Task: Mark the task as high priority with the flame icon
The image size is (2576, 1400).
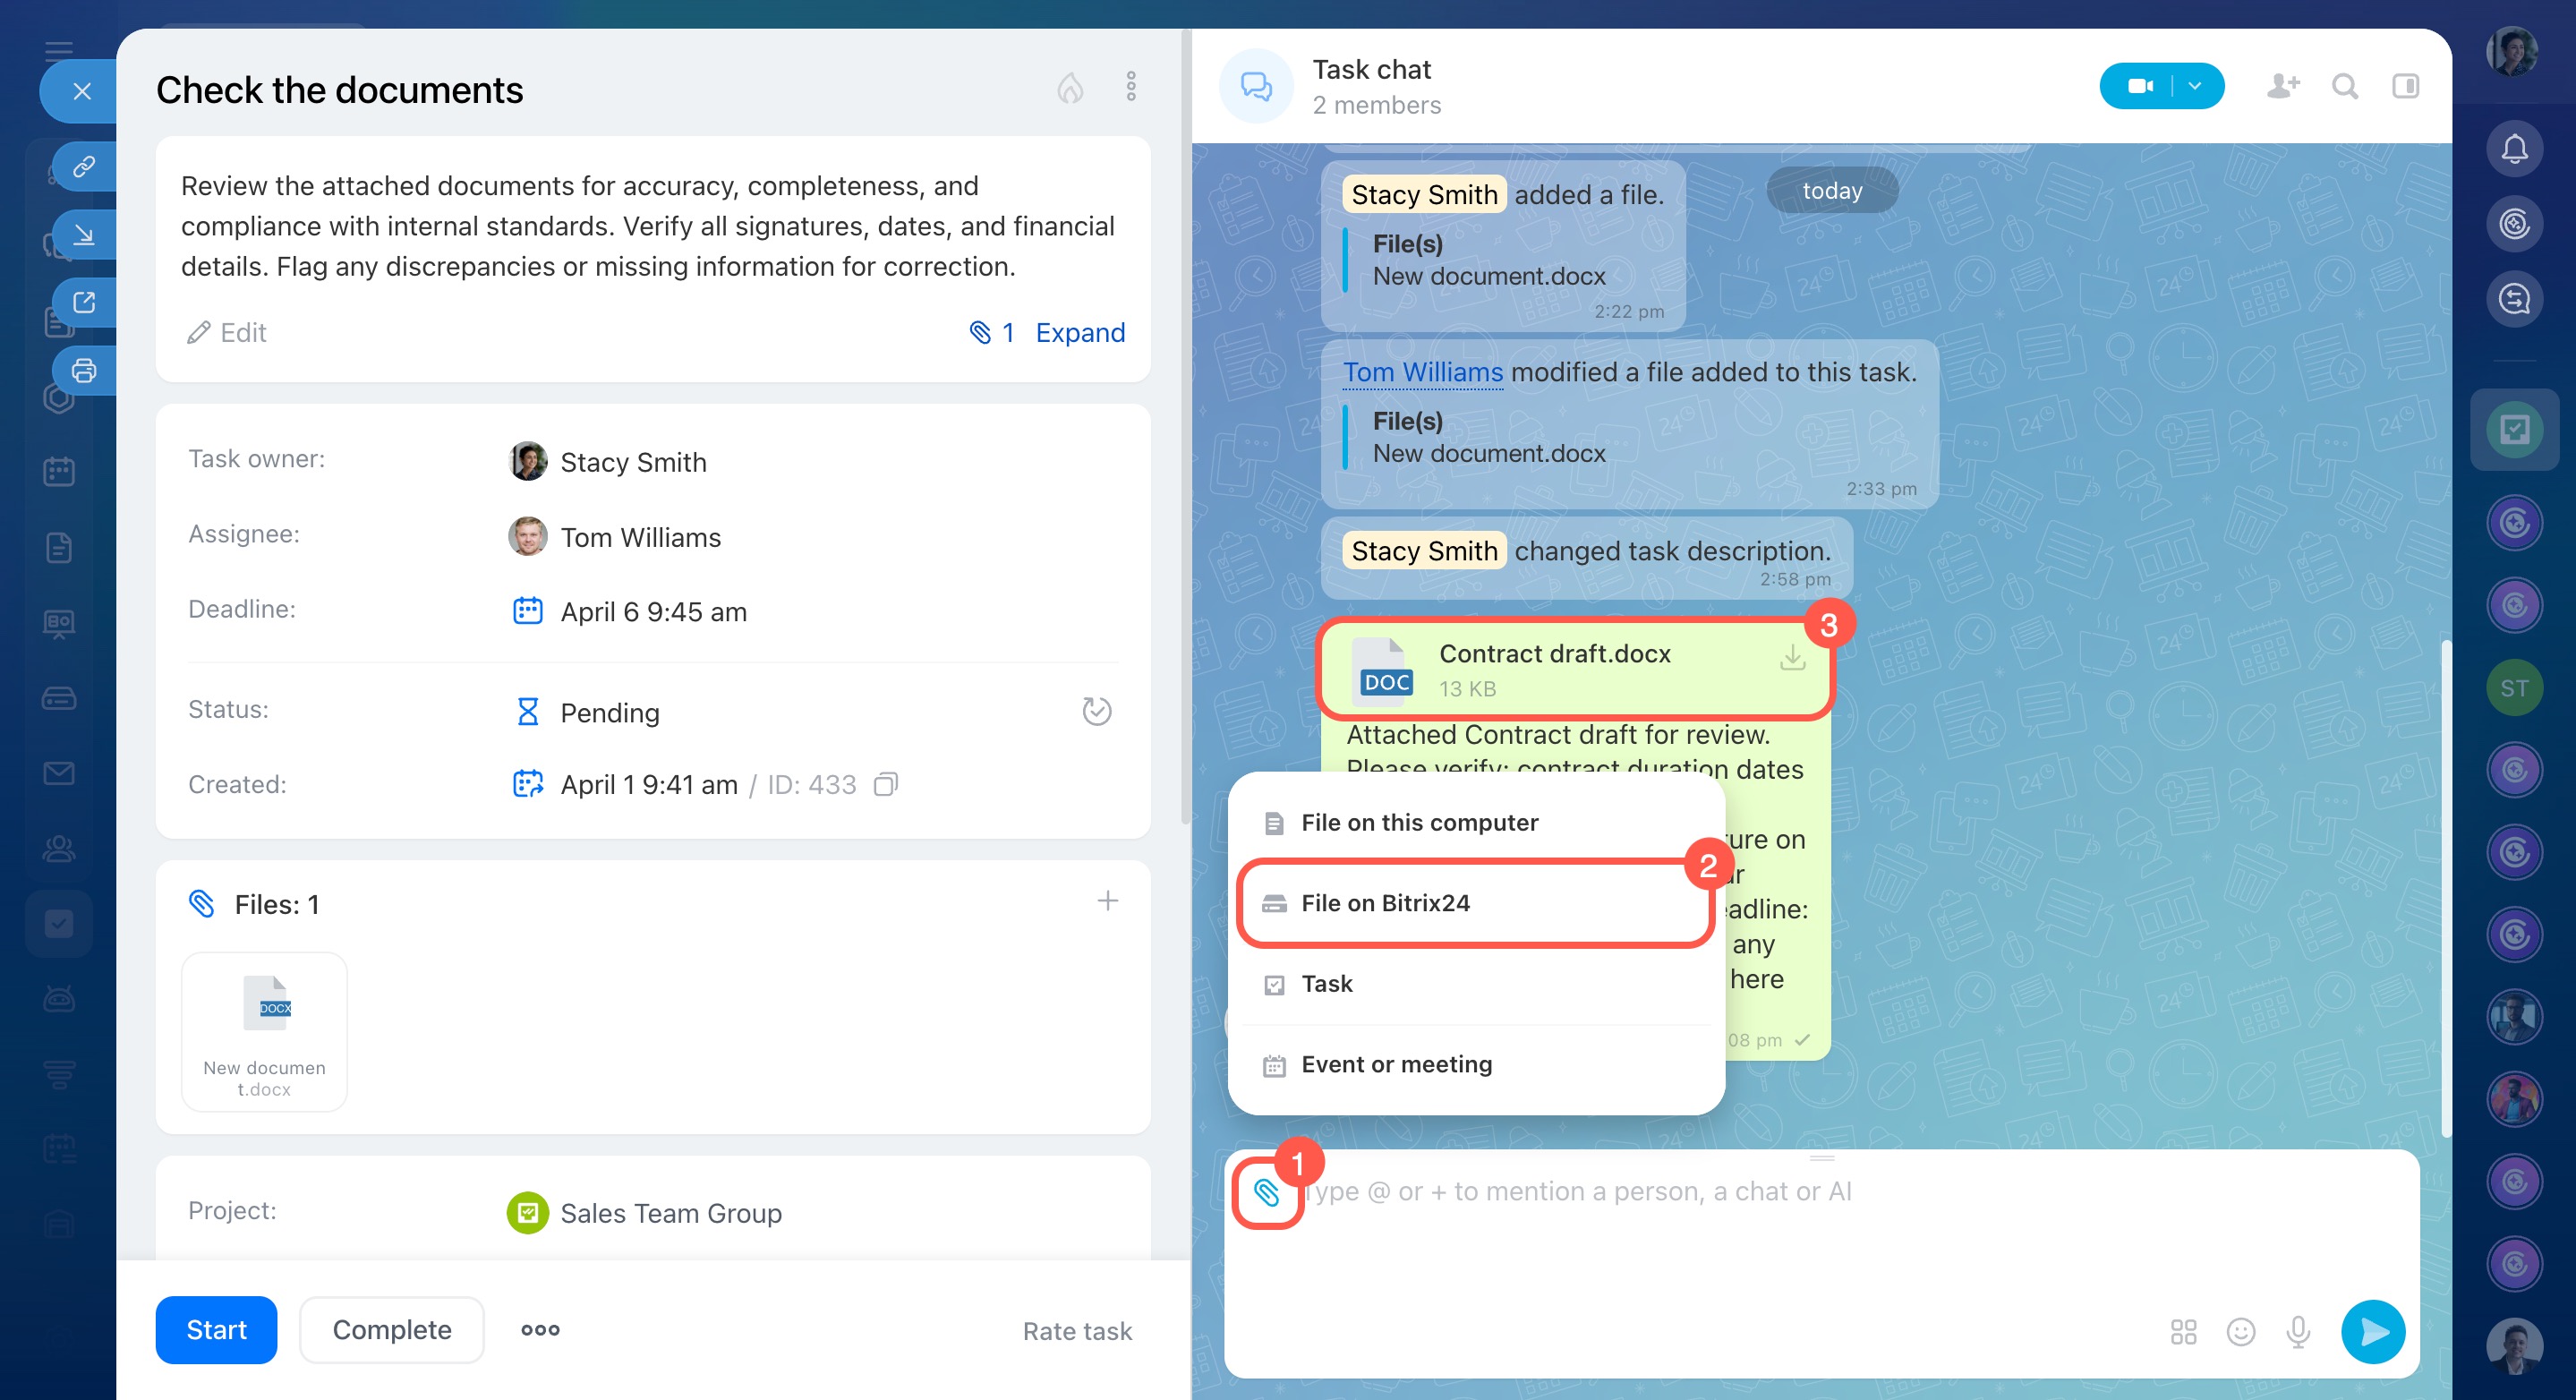Action: click(x=1070, y=88)
